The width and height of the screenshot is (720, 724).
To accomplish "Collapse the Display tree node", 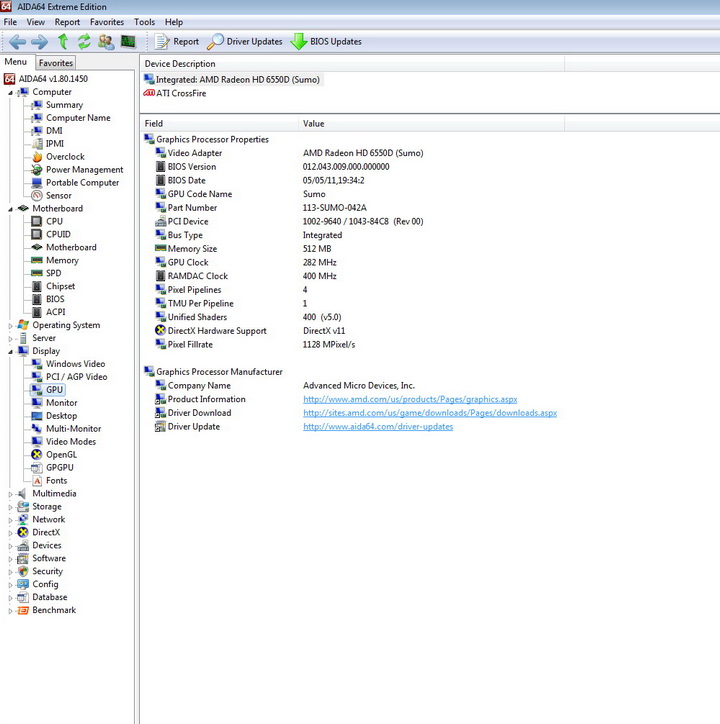I will pos(10,351).
